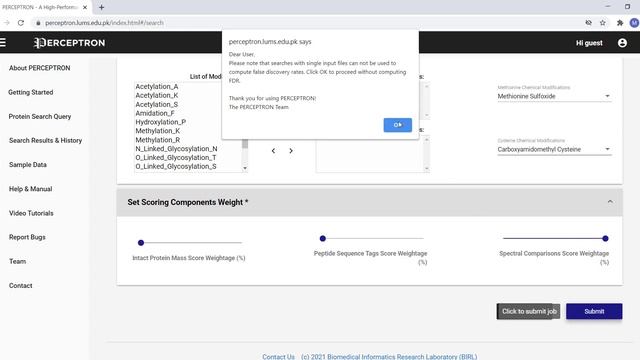The height and width of the screenshot is (360, 640).
Task: Open the Report Bugs page
Action: [x=27, y=237]
